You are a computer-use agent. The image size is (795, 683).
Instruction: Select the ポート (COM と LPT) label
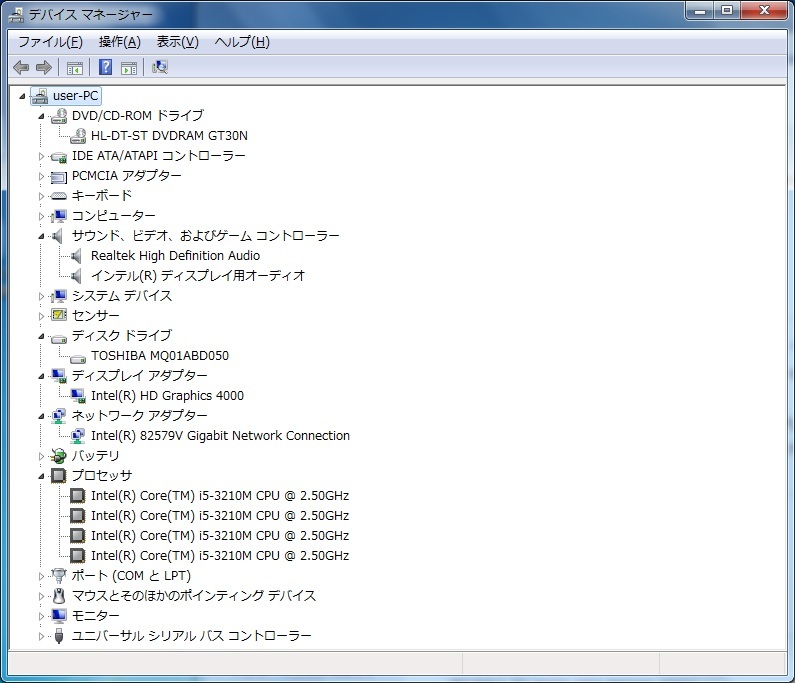pyautogui.click(x=131, y=576)
